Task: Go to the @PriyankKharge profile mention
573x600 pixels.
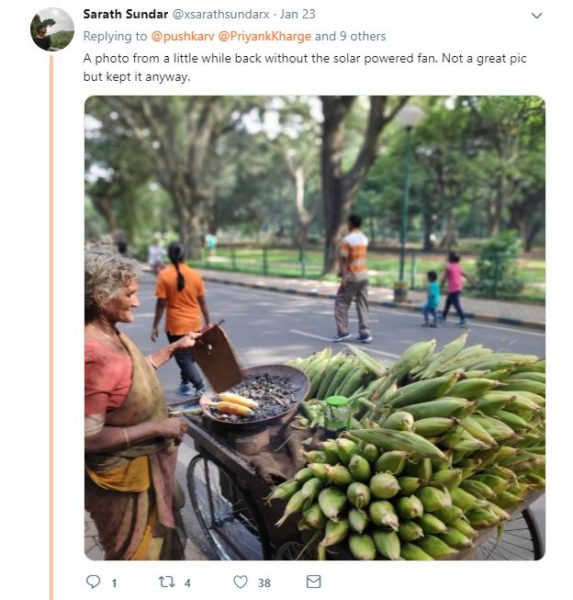Action: click(264, 36)
